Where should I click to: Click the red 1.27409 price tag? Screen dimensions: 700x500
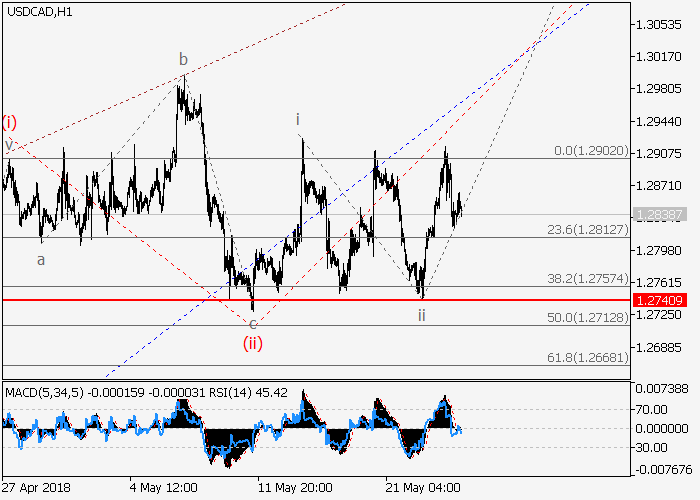[x=658, y=299]
